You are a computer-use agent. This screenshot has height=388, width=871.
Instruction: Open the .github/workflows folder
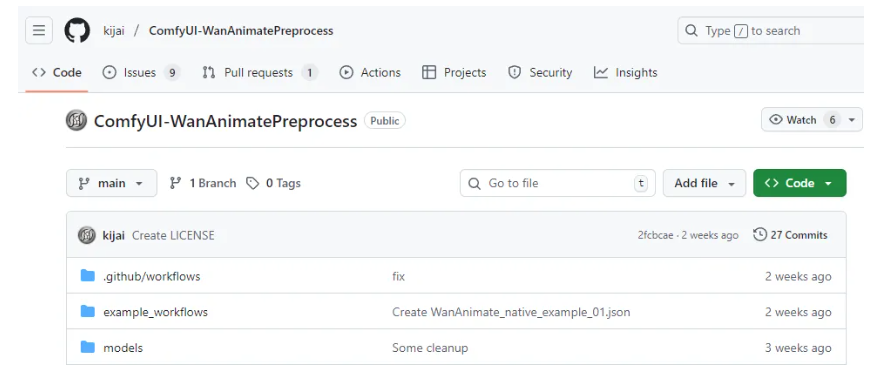pos(152,276)
